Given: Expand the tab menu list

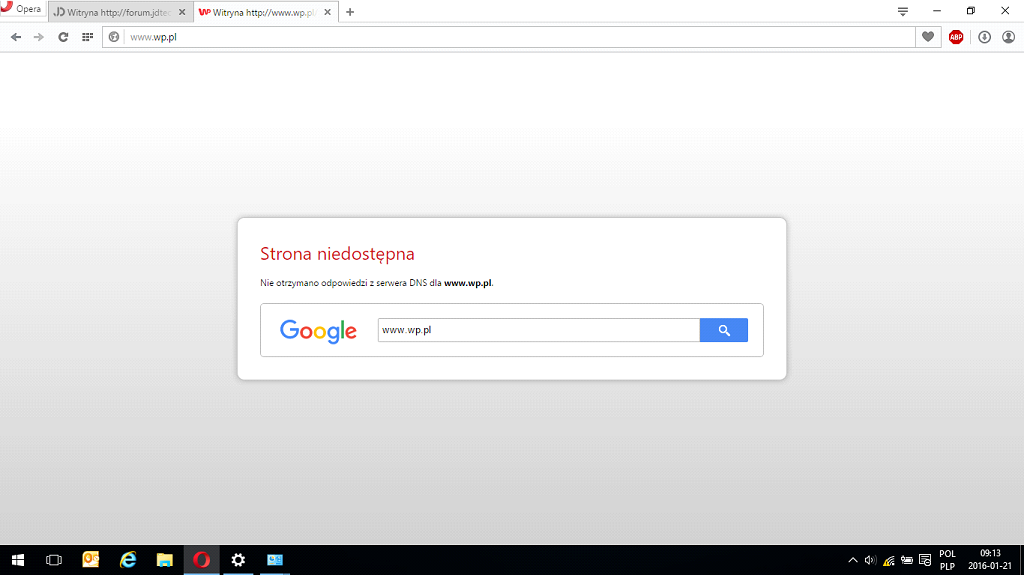Looking at the screenshot, I should (903, 11).
